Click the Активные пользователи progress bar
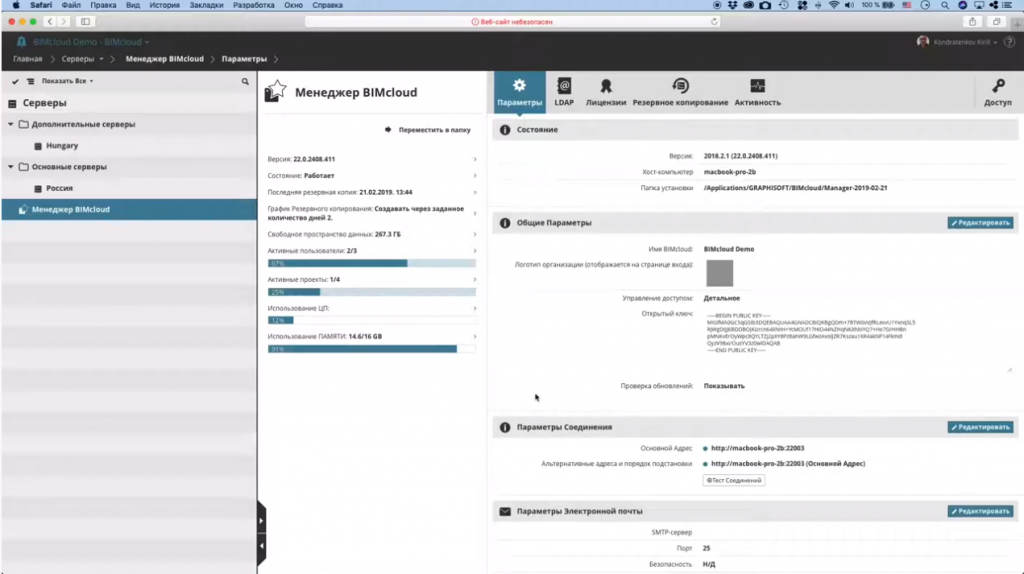Screen dimensions: 1024x574 [372, 263]
